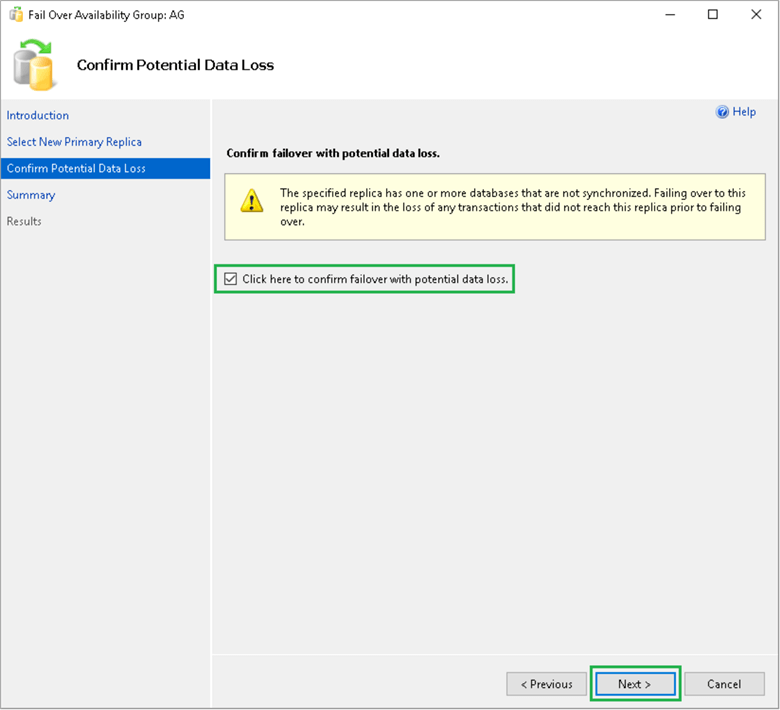This screenshot has width=780, height=710.
Task: Open the Help link
Action: tap(744, 112)
